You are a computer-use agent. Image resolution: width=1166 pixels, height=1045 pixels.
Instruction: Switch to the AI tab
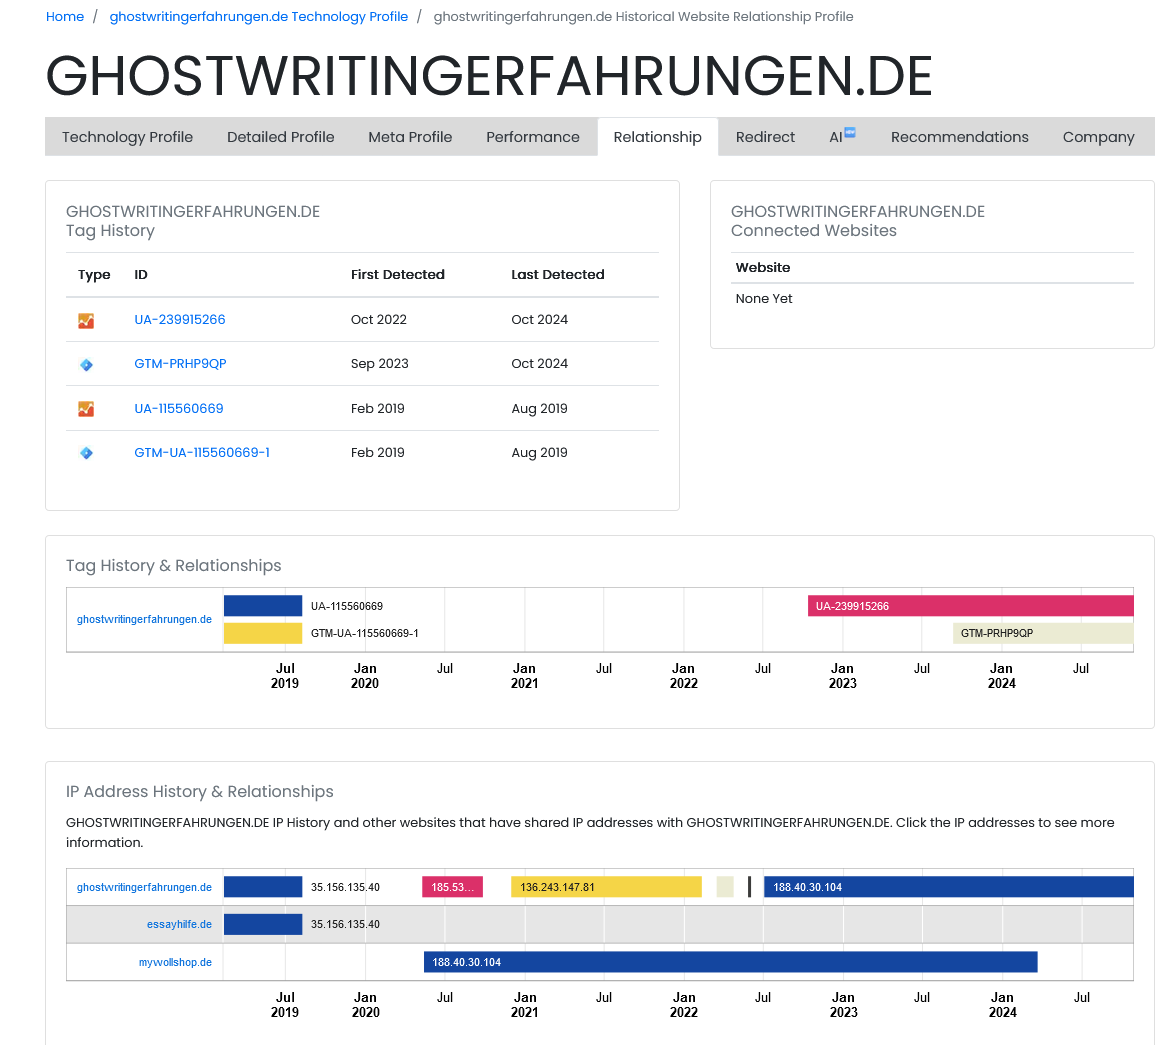coord(842,137)
